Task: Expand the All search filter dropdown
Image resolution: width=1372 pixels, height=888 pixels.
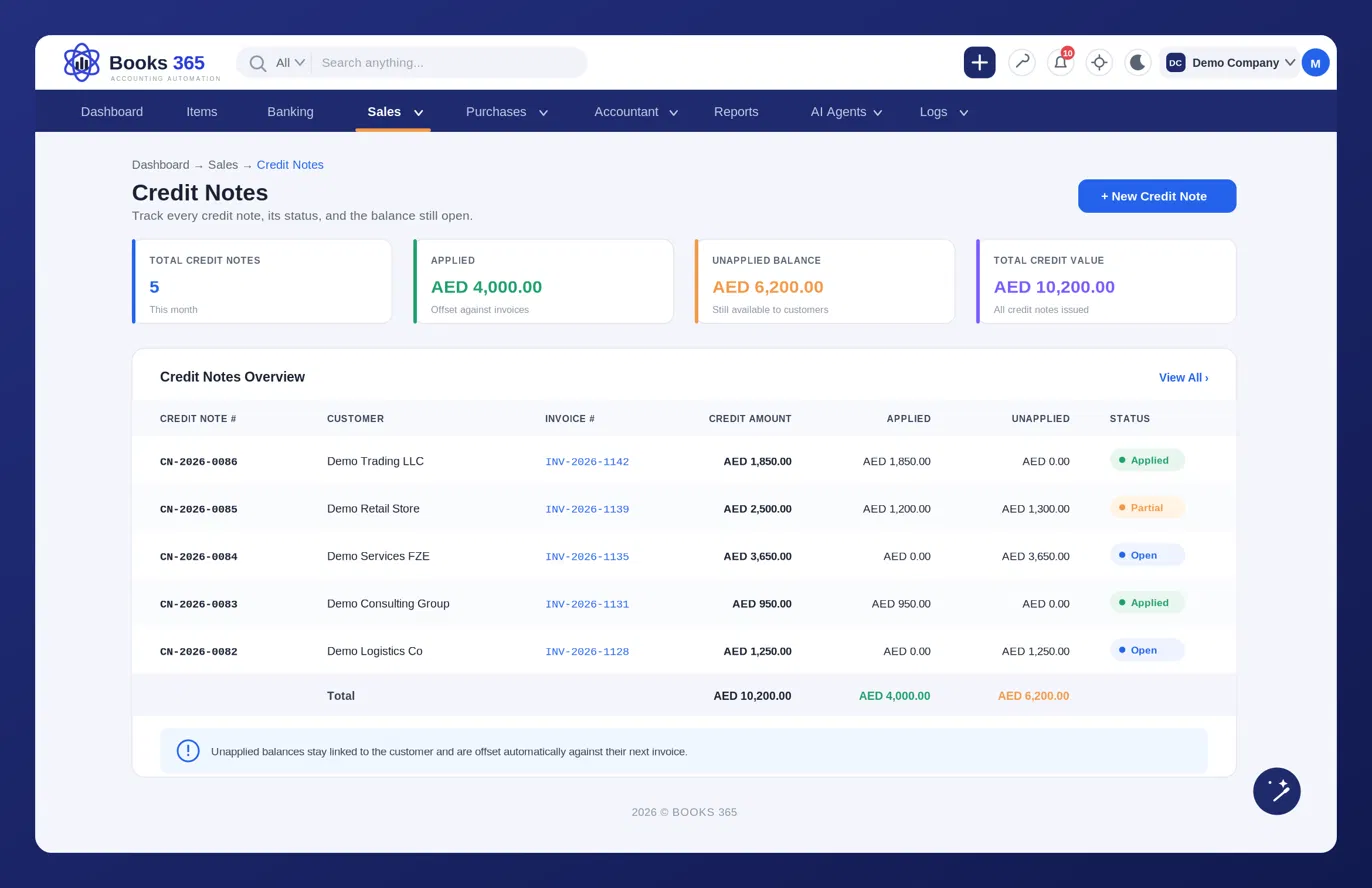Action: [x=290, y=62]
